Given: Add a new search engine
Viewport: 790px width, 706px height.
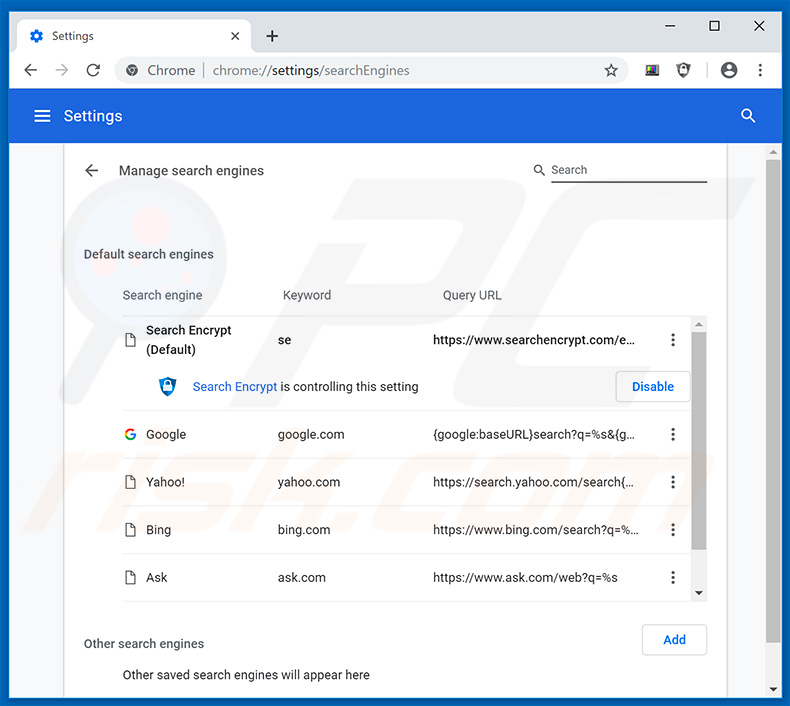Looking at the screenshot, I should pos(674,639).
